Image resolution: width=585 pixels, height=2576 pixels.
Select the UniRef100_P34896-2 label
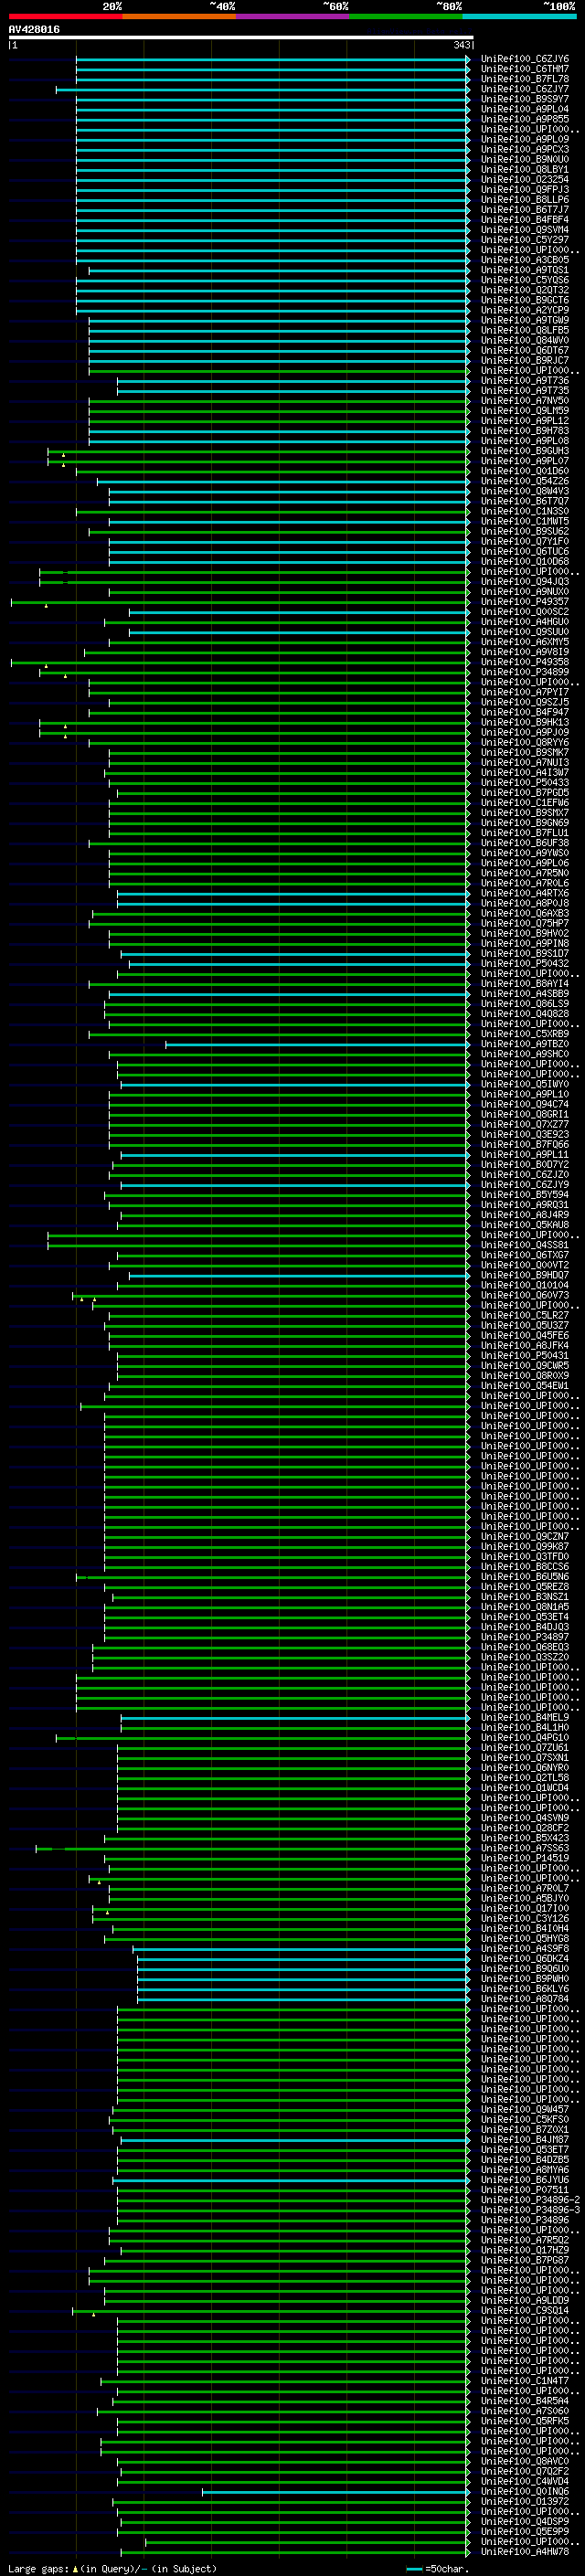530,2200
